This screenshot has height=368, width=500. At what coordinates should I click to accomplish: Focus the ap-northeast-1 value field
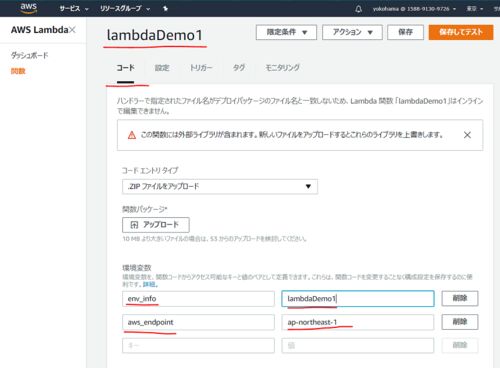coord(358,322)
